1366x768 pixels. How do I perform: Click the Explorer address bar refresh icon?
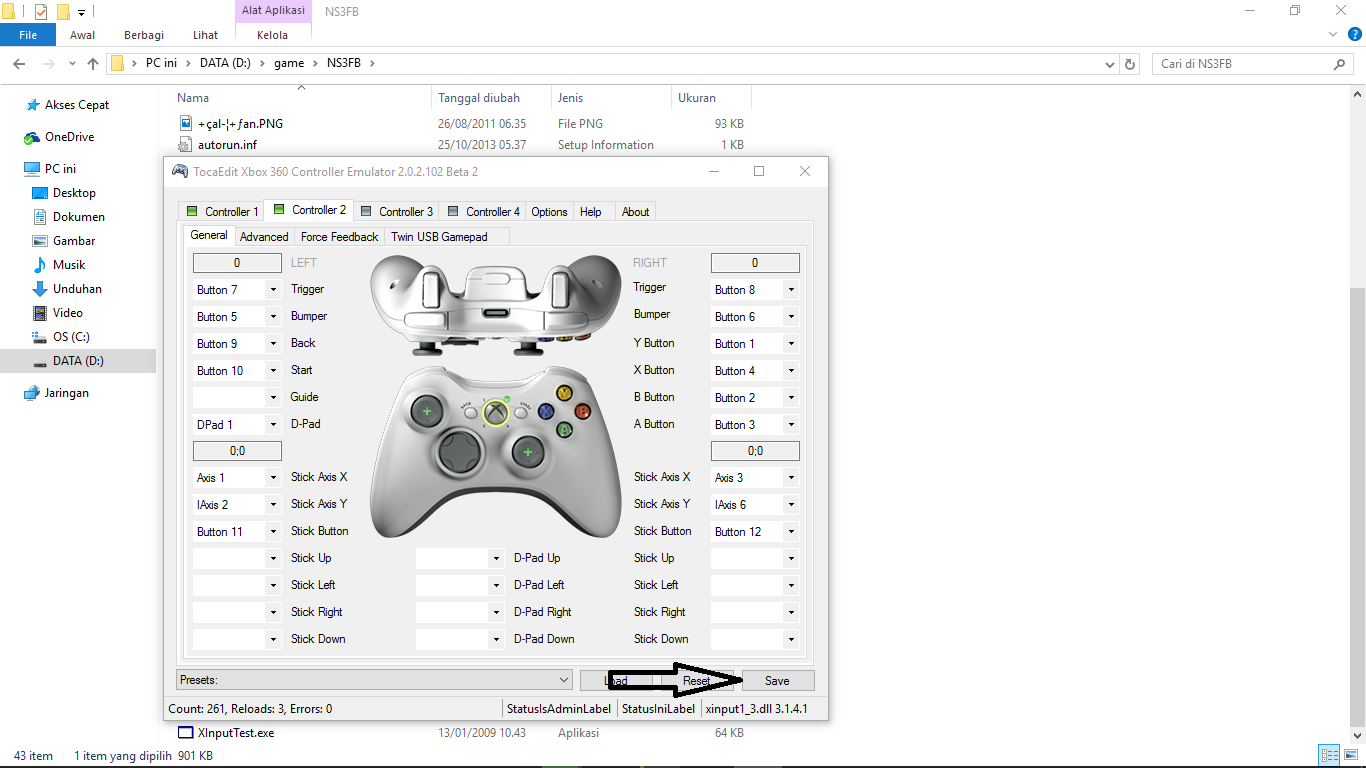point(1131,64)
